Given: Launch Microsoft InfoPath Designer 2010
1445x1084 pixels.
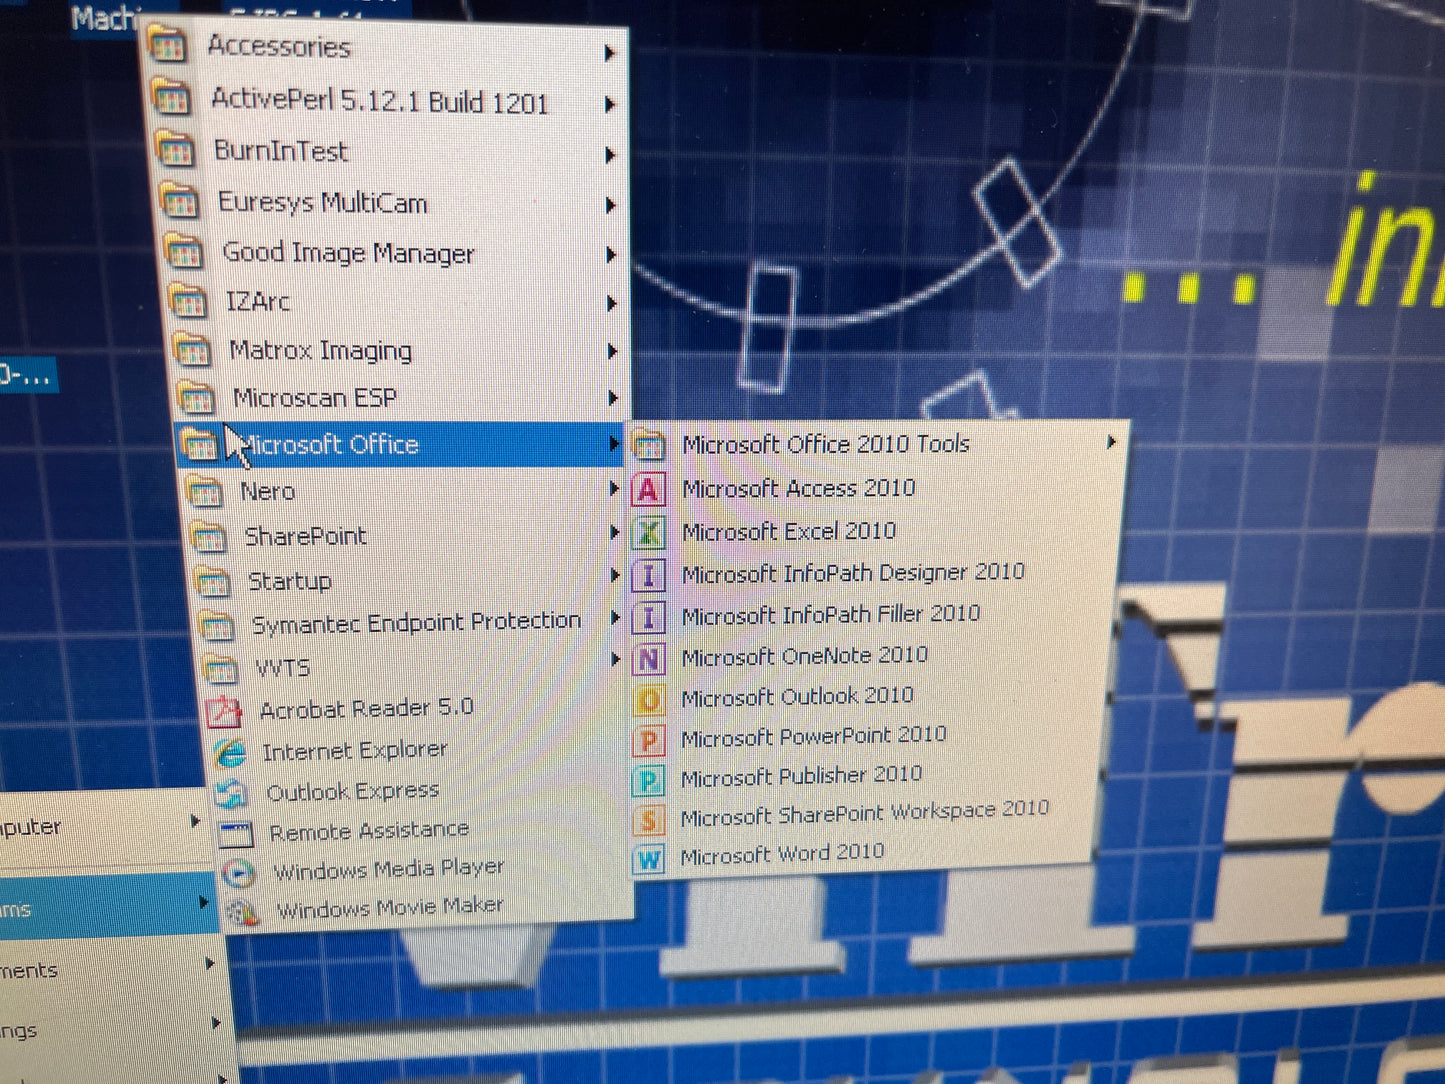Looking at the screenshot, I should (x=852, y=573).
